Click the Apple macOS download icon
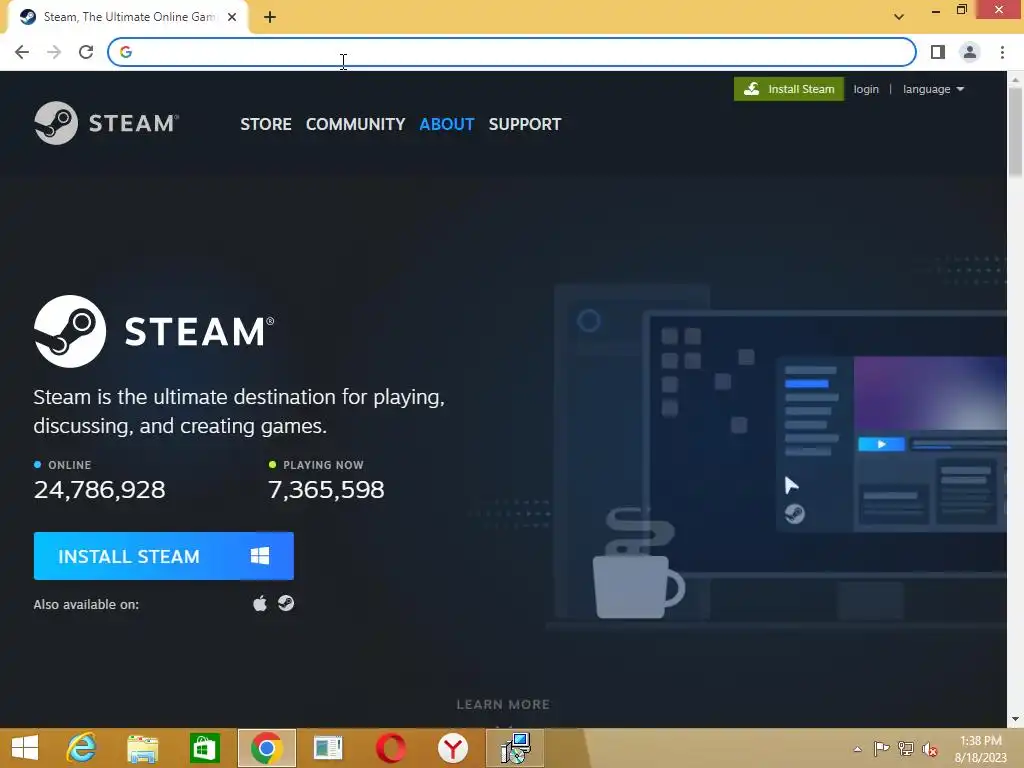This screenshot has height=768, width=1024. tap(260, 603)
